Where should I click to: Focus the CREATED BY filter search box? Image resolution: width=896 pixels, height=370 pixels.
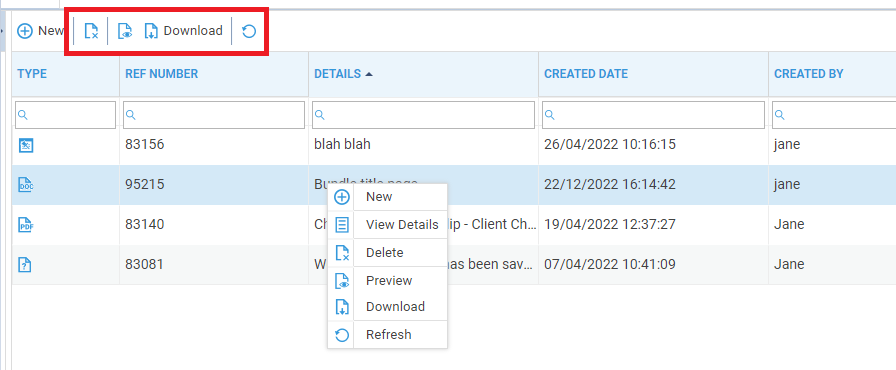834,115
